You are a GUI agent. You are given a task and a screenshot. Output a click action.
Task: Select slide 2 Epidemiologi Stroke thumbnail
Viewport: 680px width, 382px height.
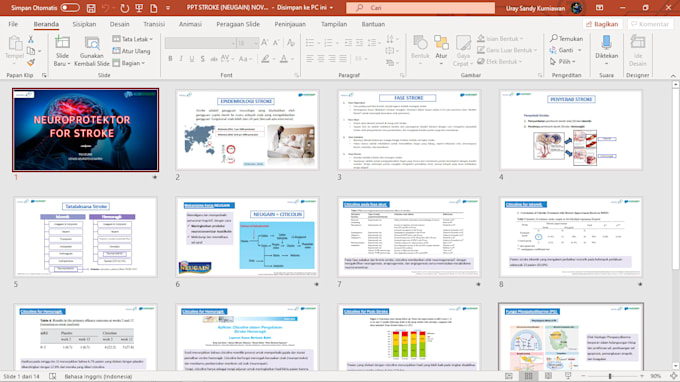[x=247, y=130]
